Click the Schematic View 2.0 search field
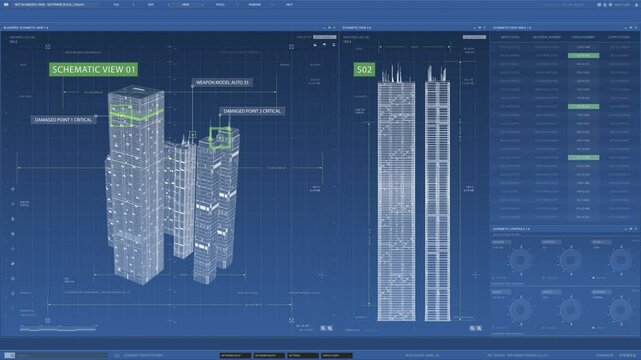 pos(474,37)
